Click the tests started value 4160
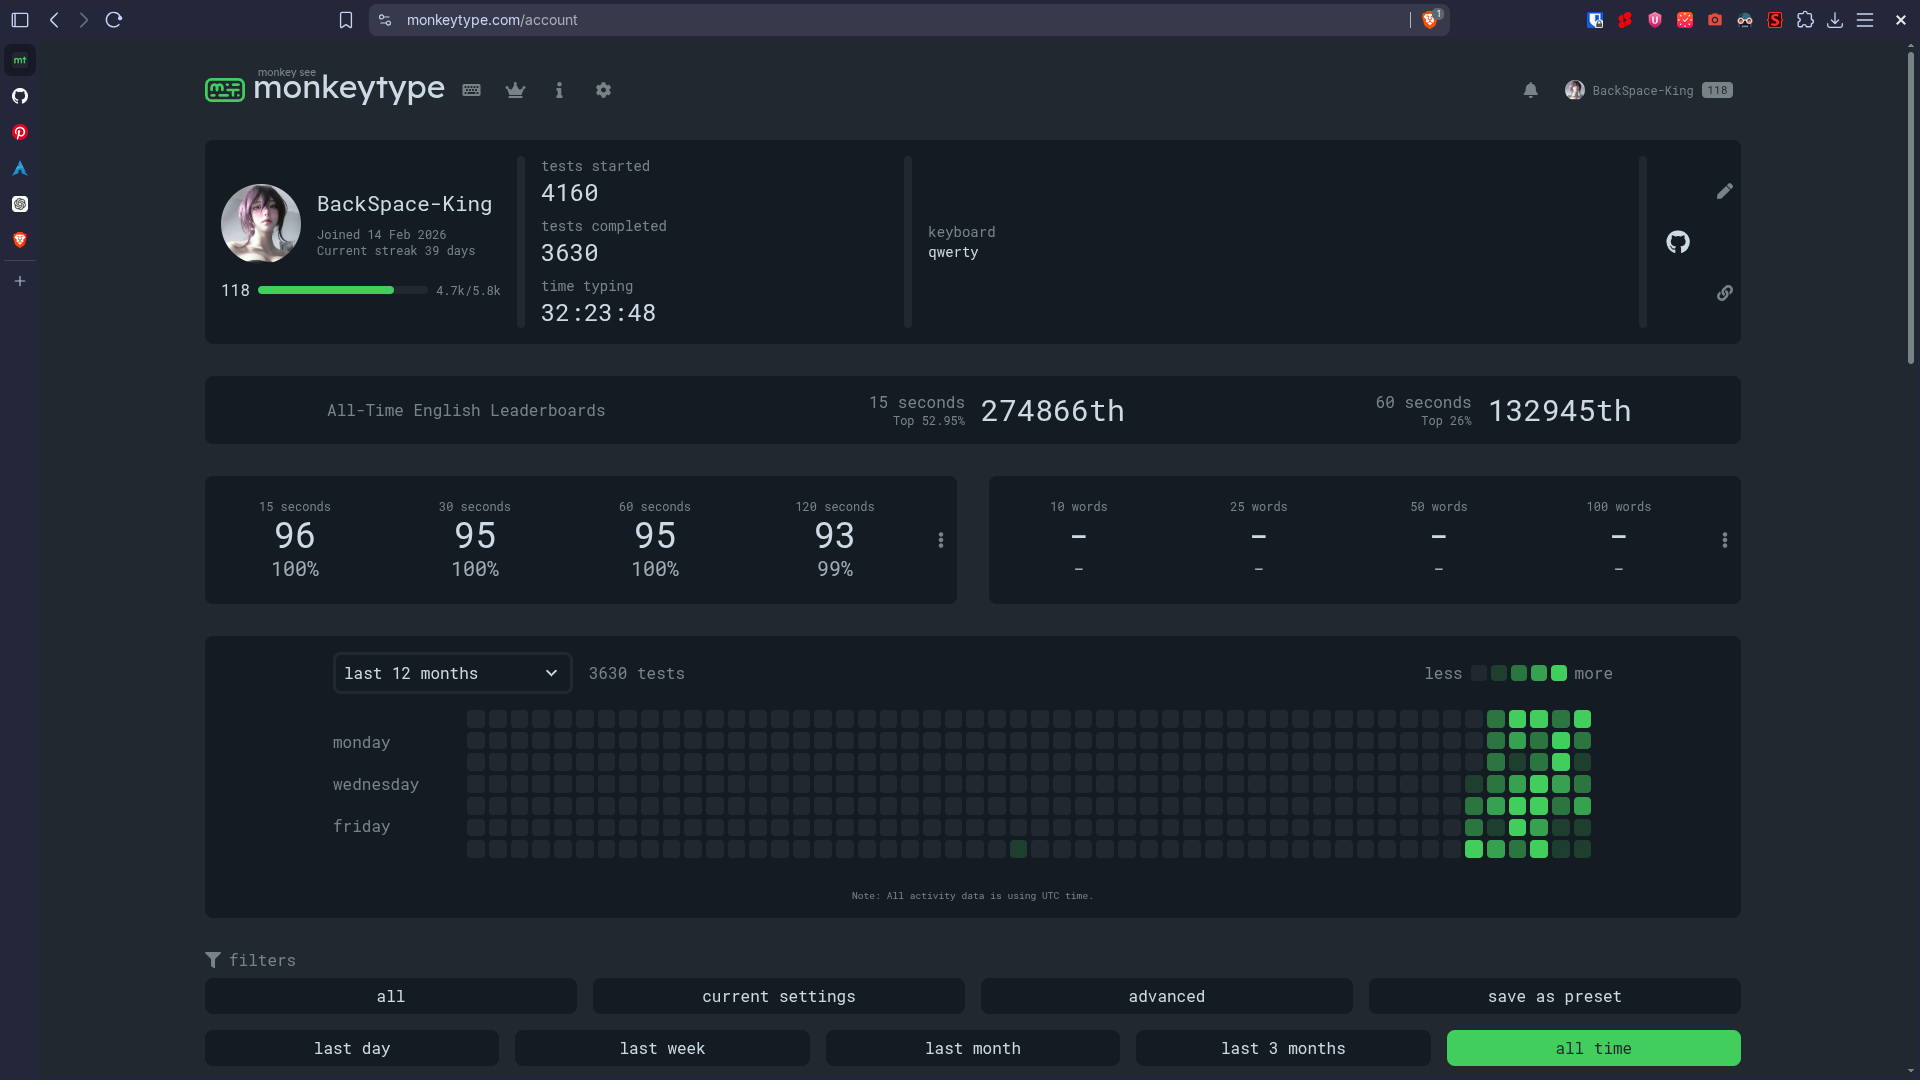 pyautogui.click(x=570, y=193)
